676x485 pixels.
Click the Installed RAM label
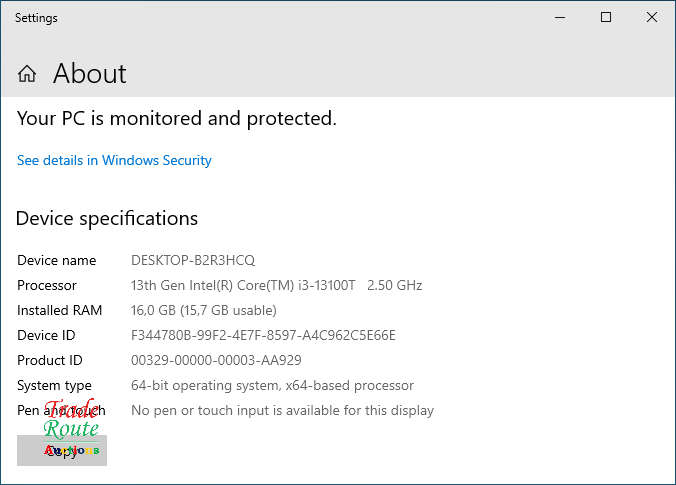coord(60,310)
